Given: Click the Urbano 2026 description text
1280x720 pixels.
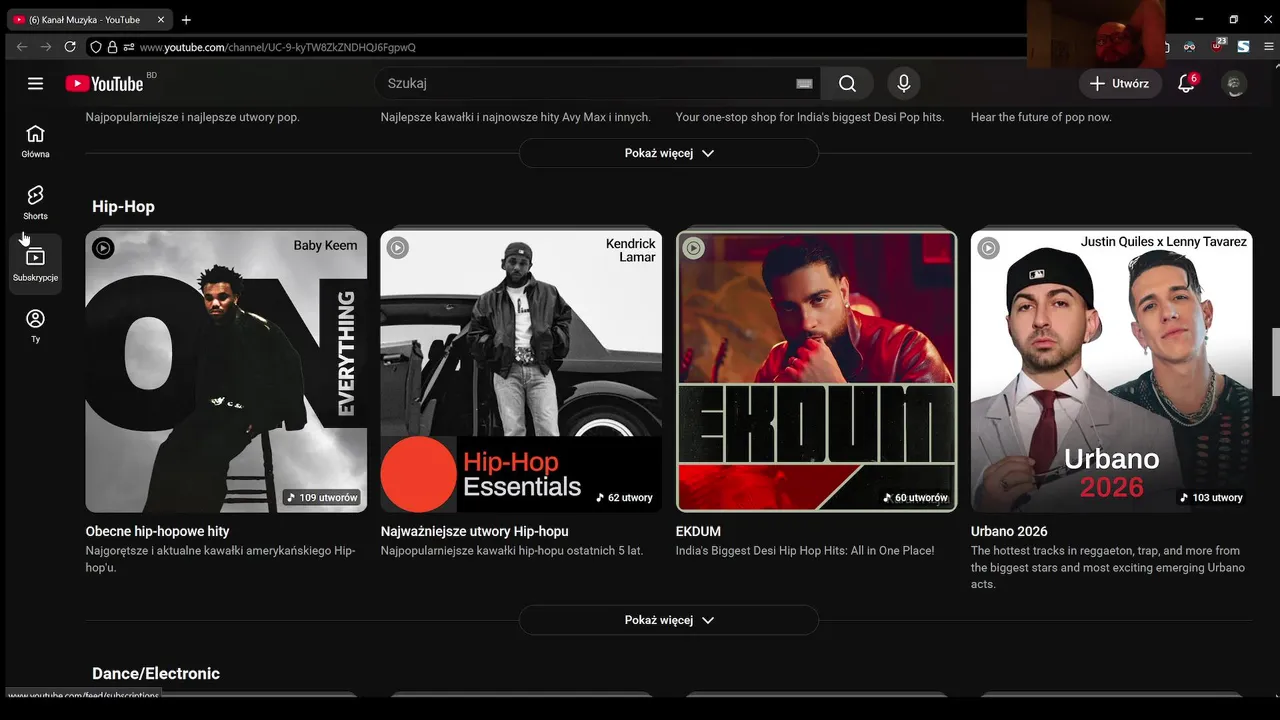Looking at the screenshot, I should tap(1108, 567).
